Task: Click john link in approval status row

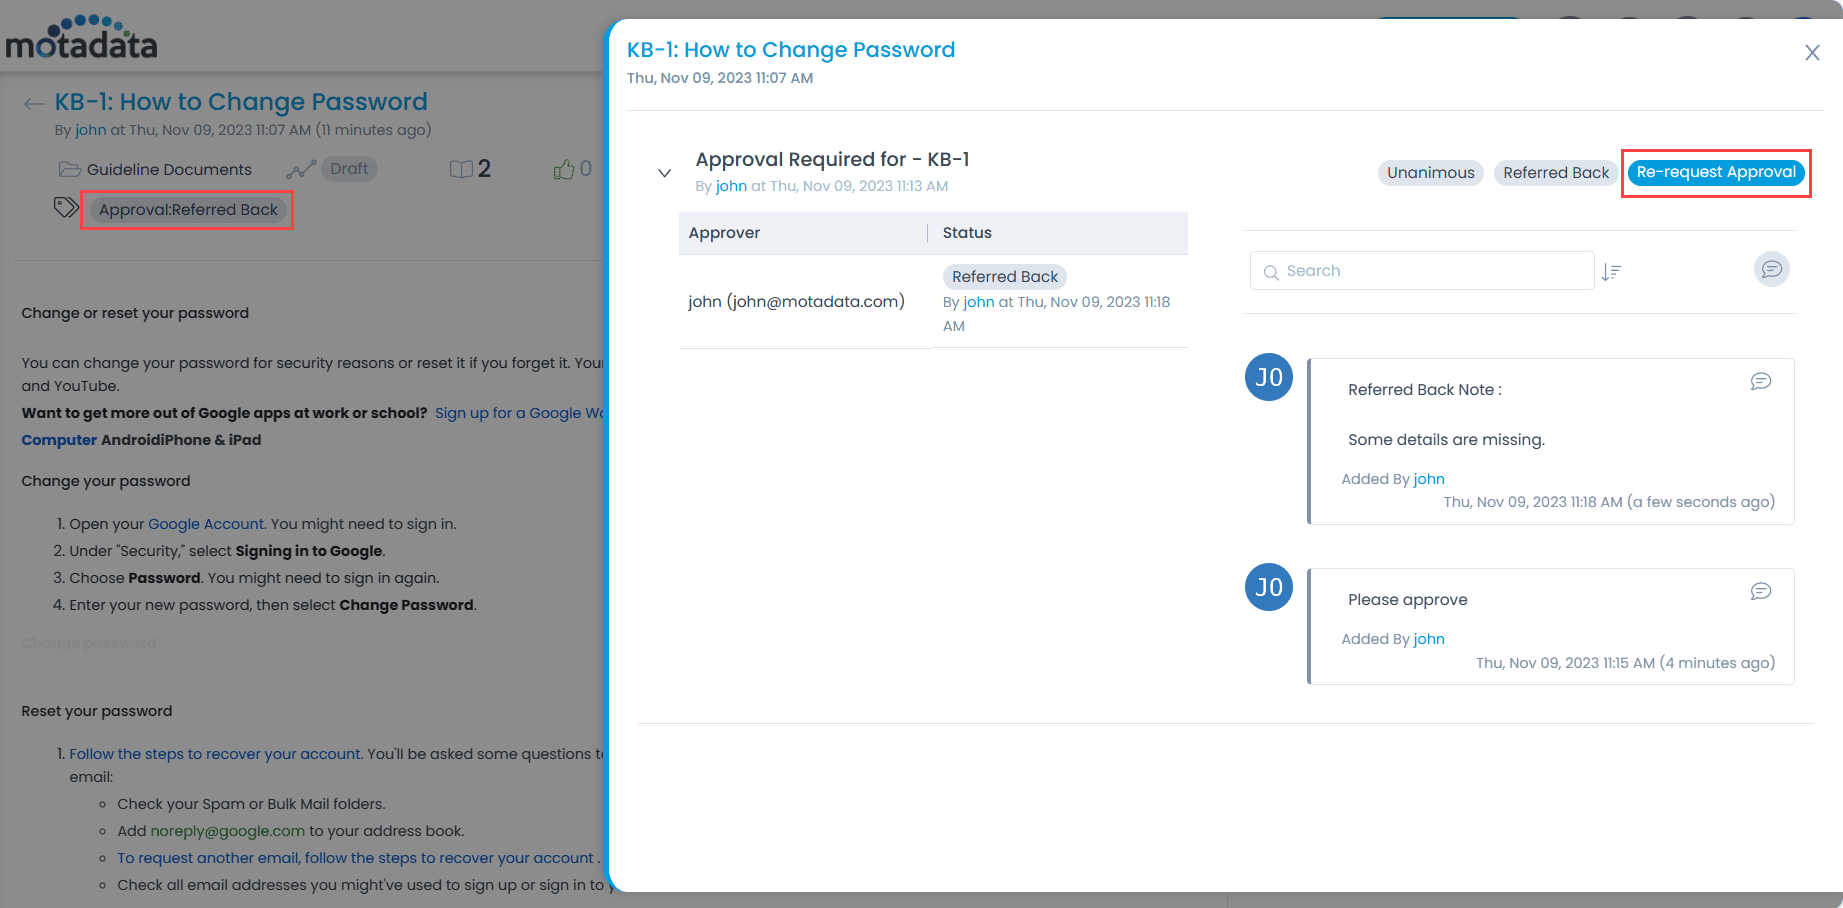Action: click(x=978, y=302)
